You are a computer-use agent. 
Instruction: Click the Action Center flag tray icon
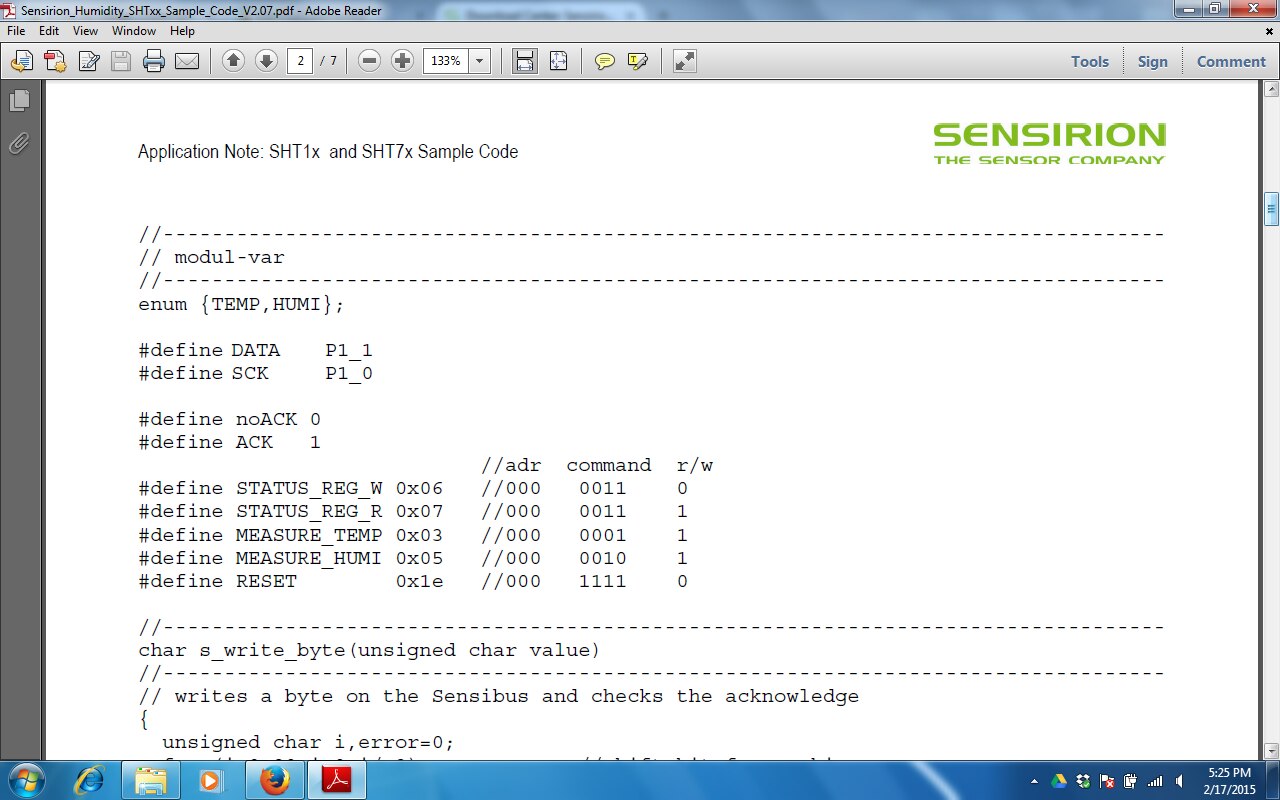click(1108, 781)
